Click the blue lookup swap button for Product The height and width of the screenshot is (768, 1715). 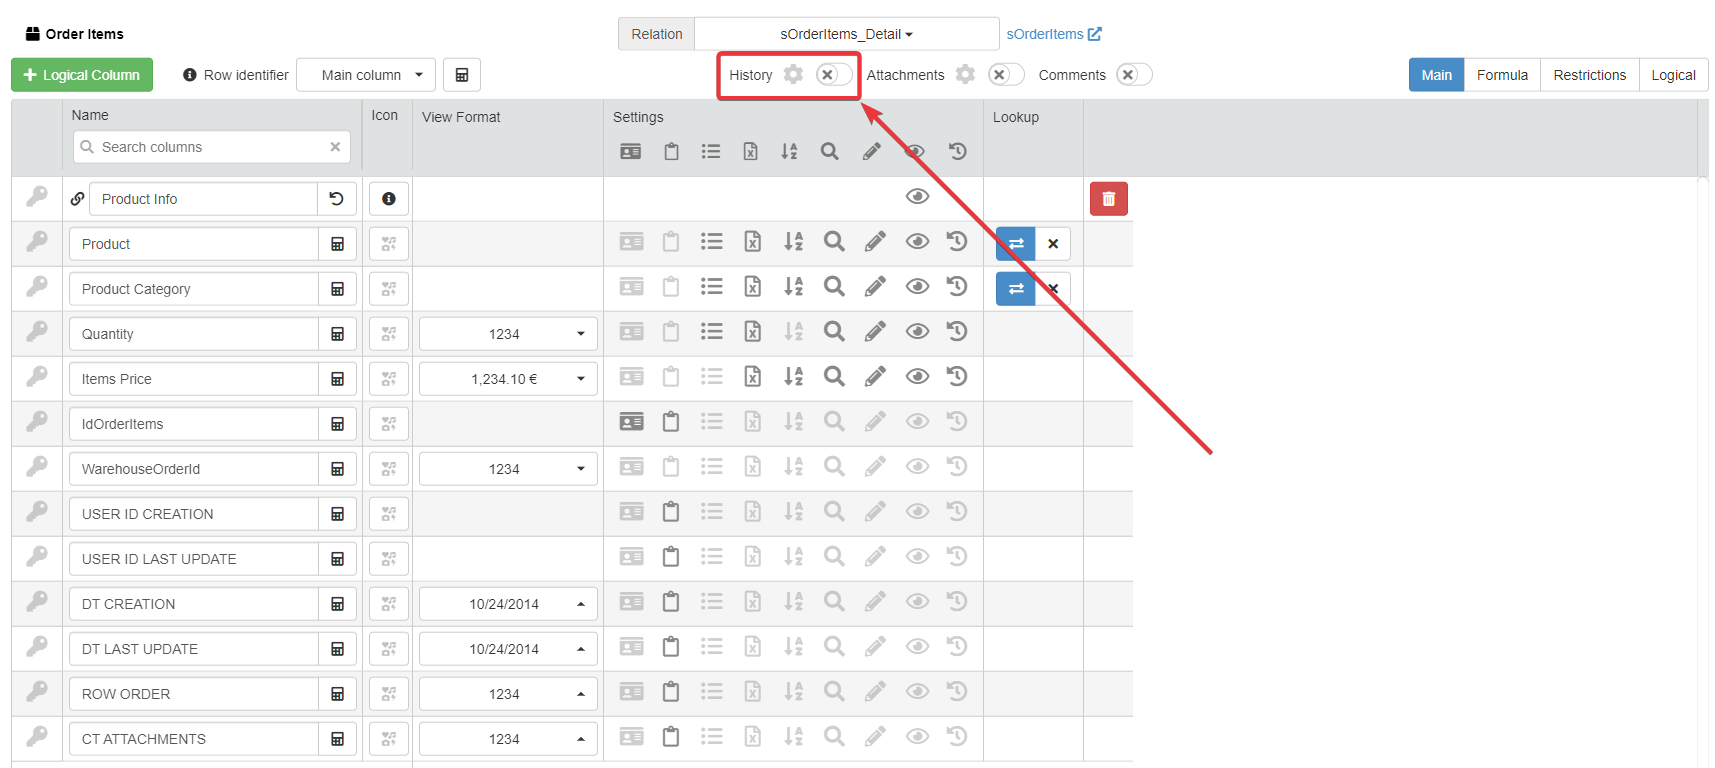[x=1015, y=244]
